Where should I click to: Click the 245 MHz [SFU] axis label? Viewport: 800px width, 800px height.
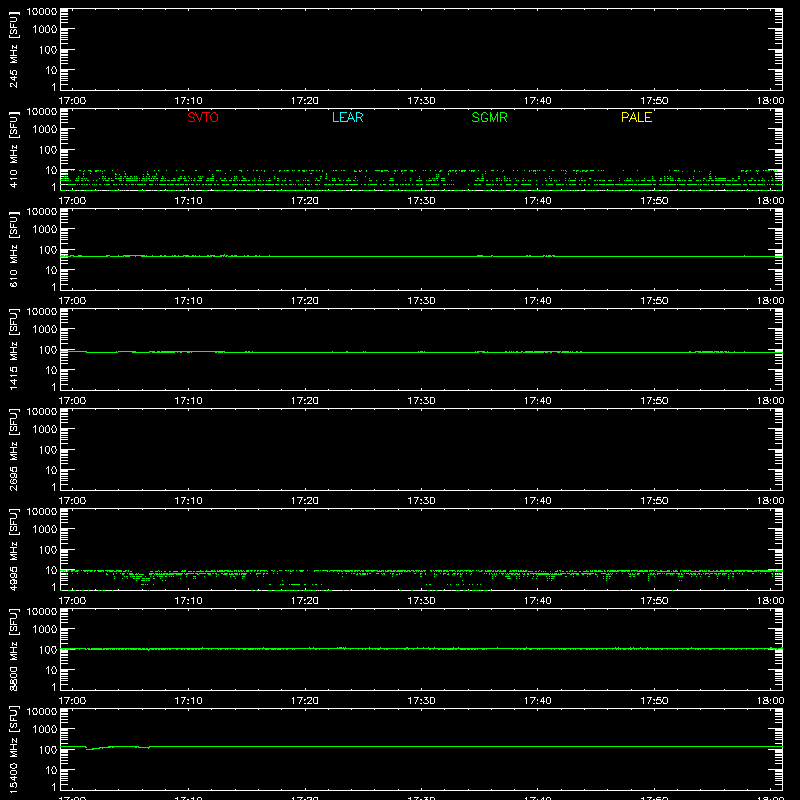14,49
